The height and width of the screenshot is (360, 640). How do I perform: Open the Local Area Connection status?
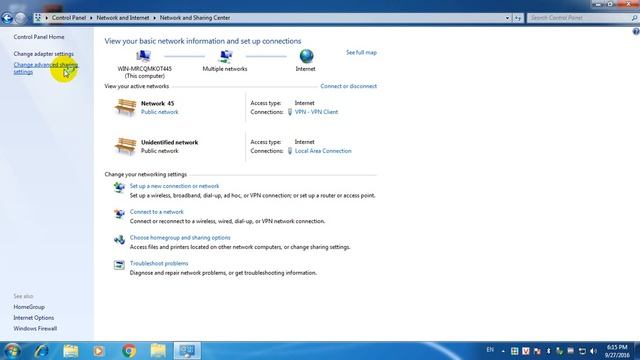click(x=323, y=151)
